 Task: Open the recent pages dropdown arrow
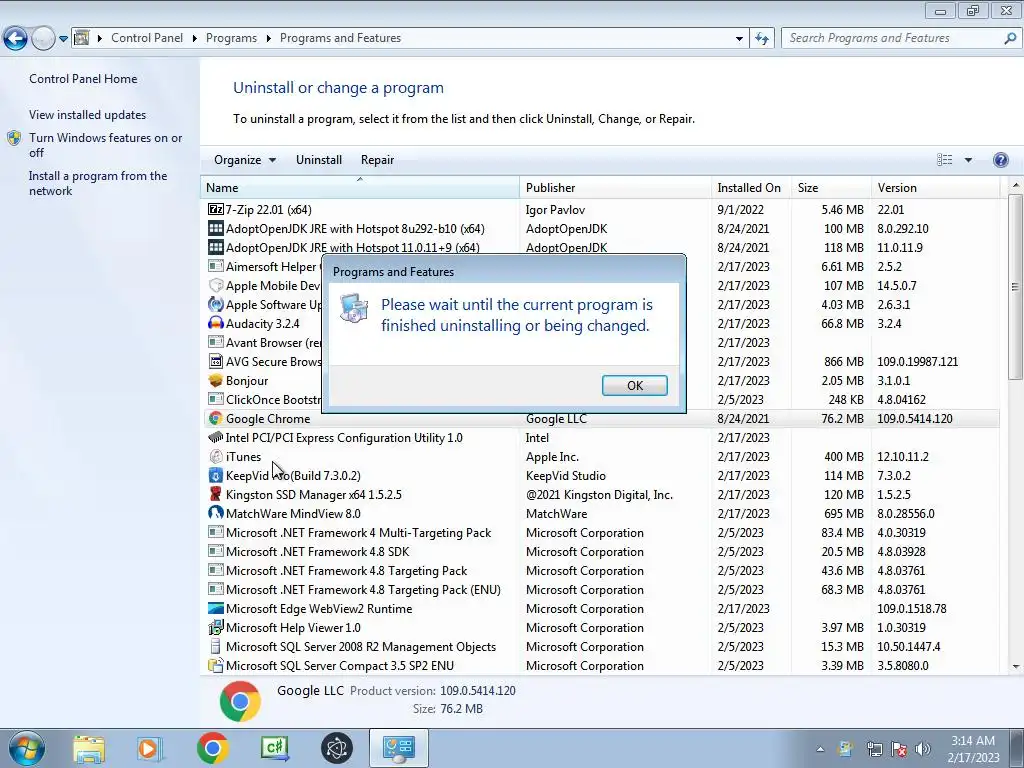[63, 39]
